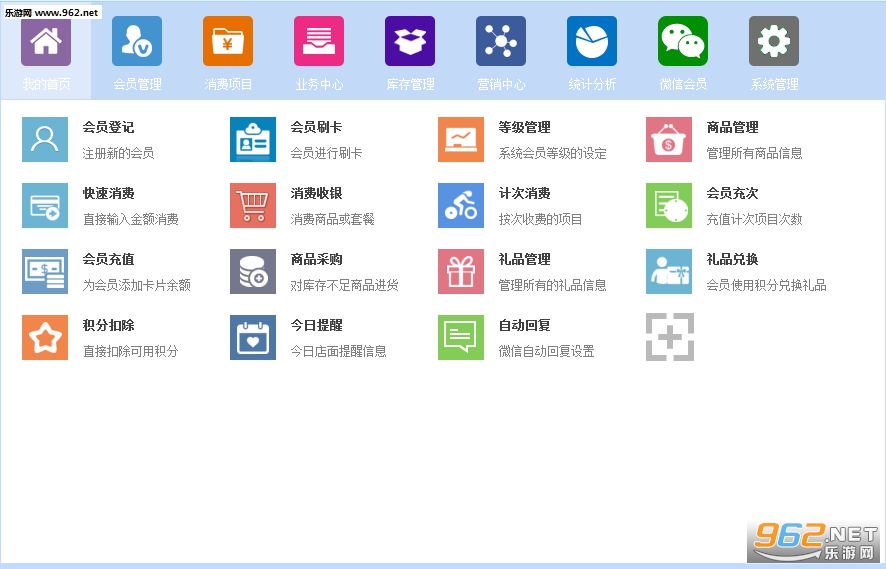The height and width of the screenshot is (569, 886).
Task: Click the 会员刷卡 ID card icon
Action: pos(253,139)
